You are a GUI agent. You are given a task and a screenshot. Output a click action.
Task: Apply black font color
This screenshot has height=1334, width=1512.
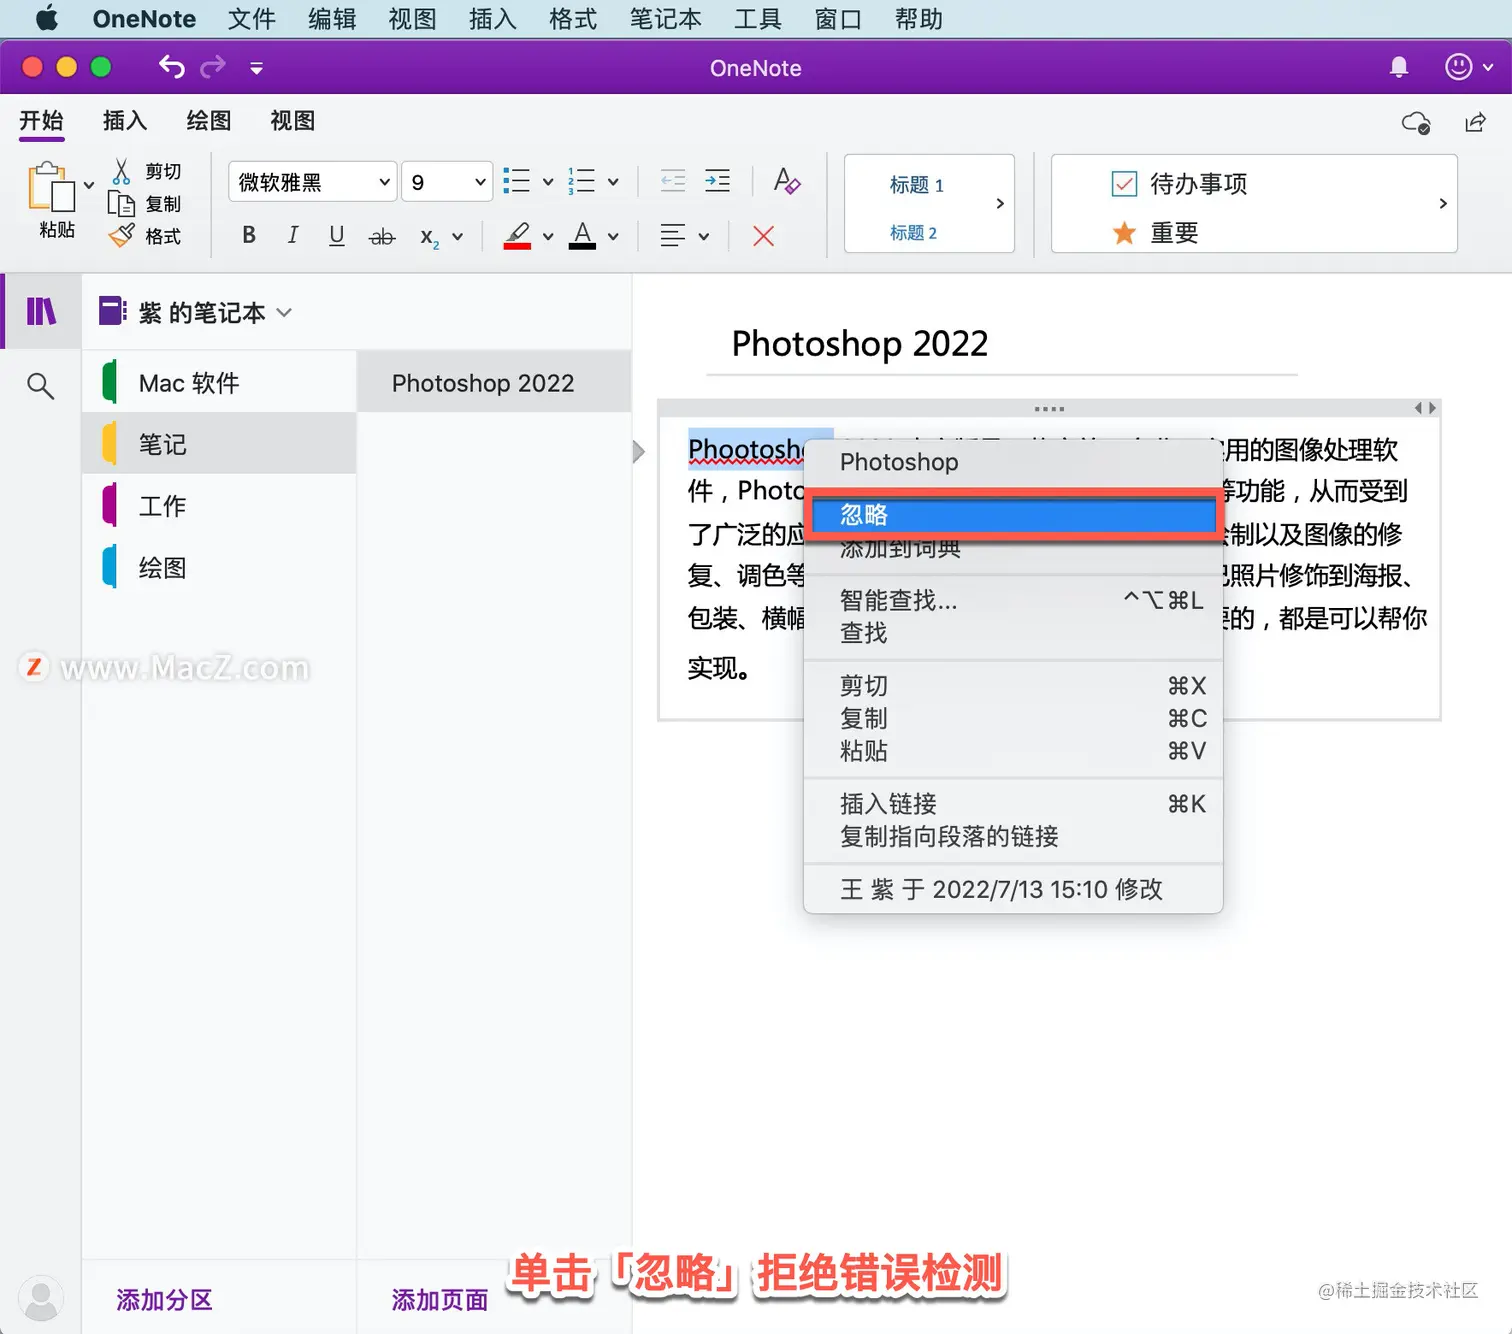(x=582, y=236)
